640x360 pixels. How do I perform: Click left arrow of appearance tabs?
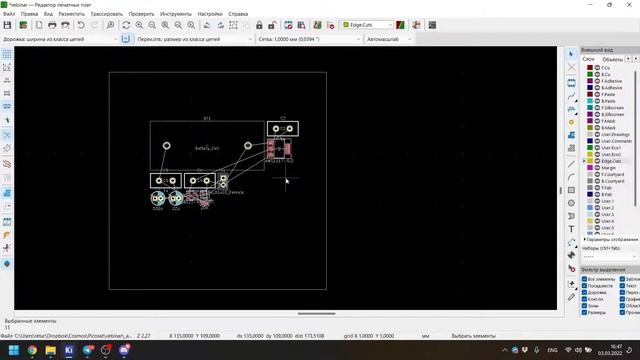pos(628,59)
